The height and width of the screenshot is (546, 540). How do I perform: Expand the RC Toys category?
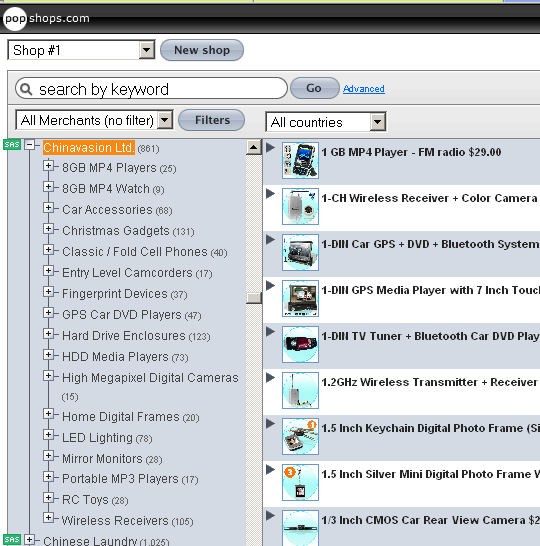click(x=48, y=497)
